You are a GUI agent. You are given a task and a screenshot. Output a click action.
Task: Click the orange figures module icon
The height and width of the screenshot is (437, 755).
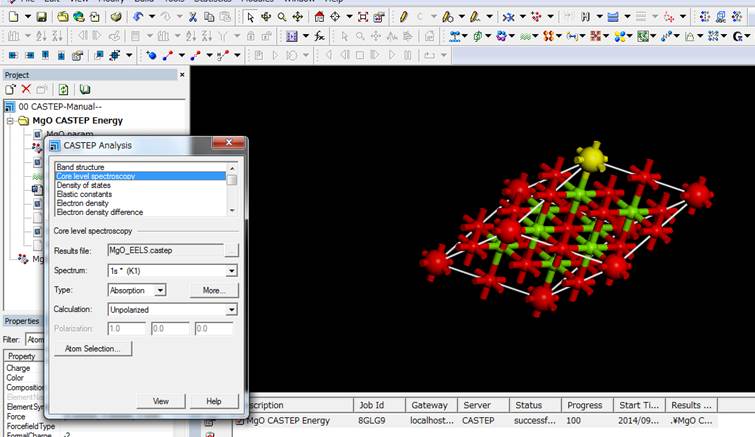point(548,36)
